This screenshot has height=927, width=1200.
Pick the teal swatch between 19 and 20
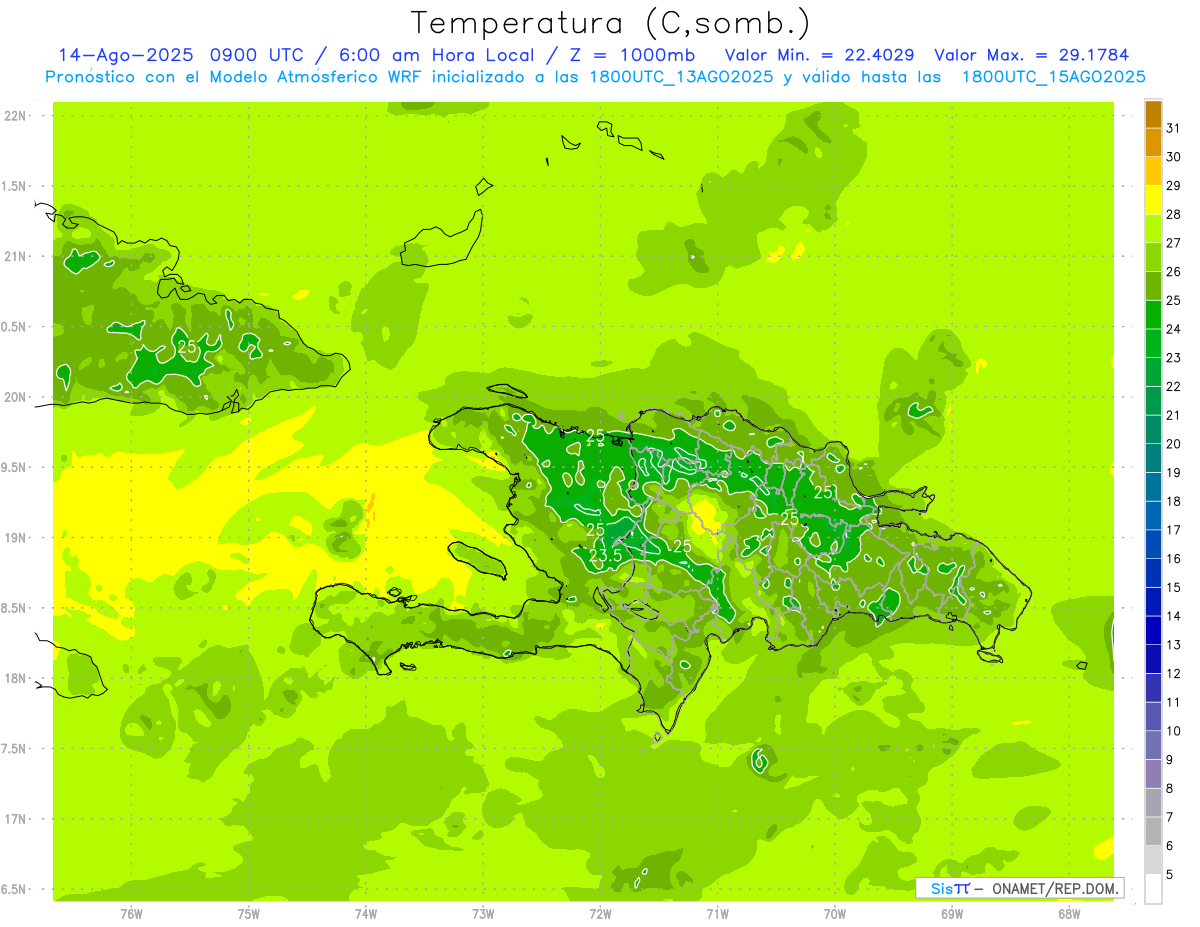(x=1153, y=458)
